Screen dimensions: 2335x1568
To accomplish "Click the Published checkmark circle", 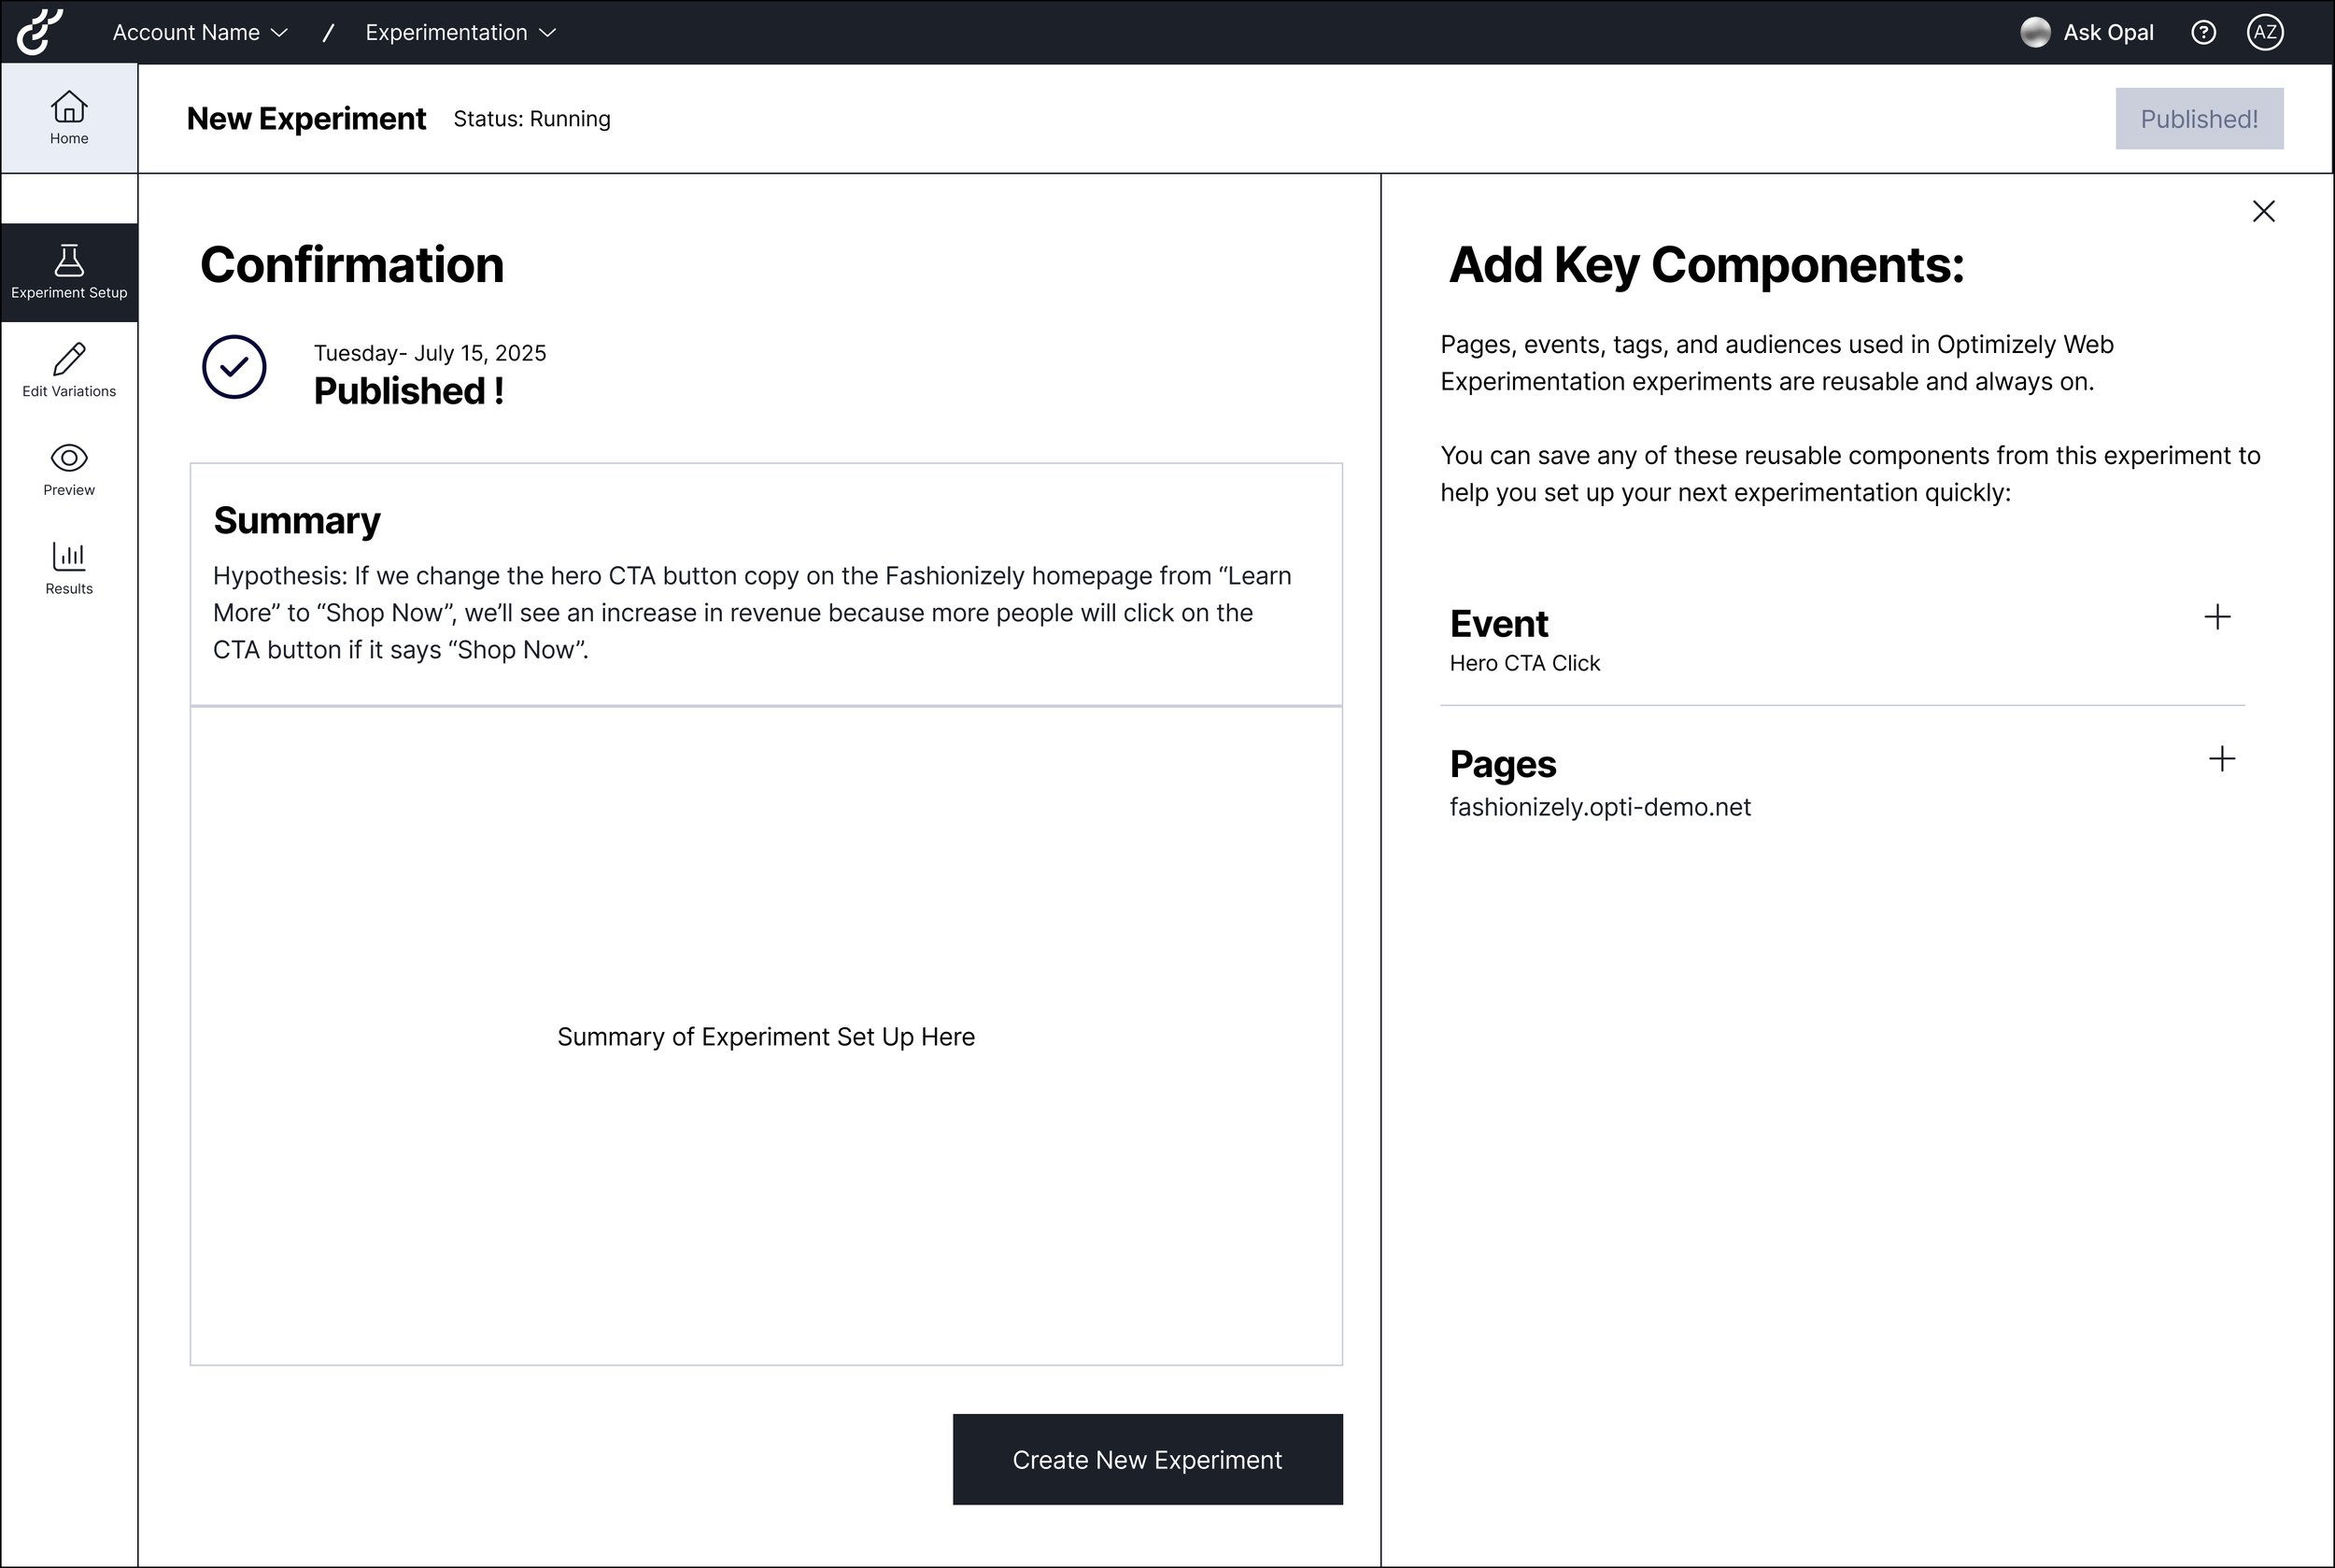I will click(x=234, y=367).
